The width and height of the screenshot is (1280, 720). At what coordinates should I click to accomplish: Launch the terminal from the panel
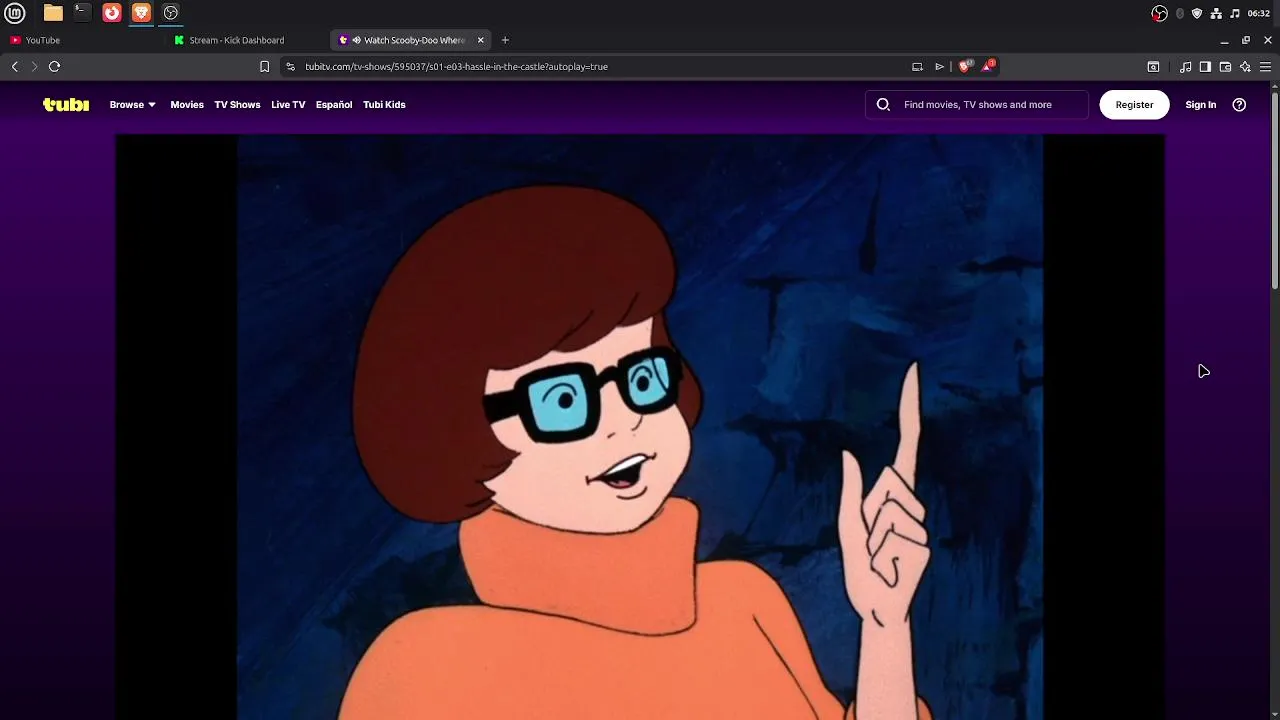[82, 13]
